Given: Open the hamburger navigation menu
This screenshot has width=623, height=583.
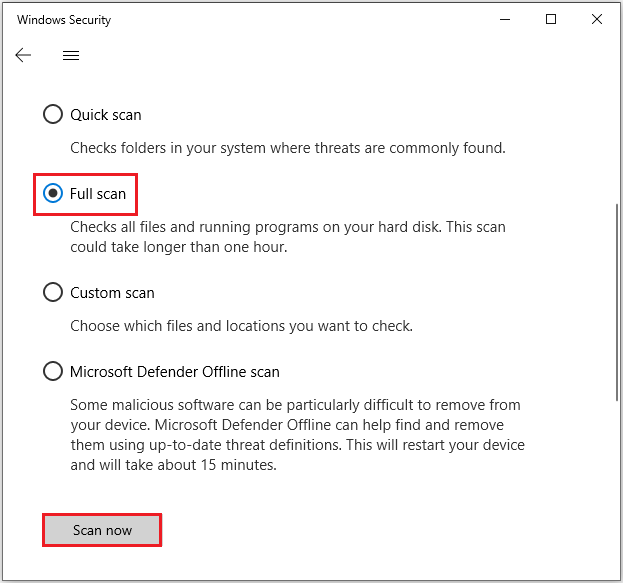Looking at the screenshot, I should [71, 56].
